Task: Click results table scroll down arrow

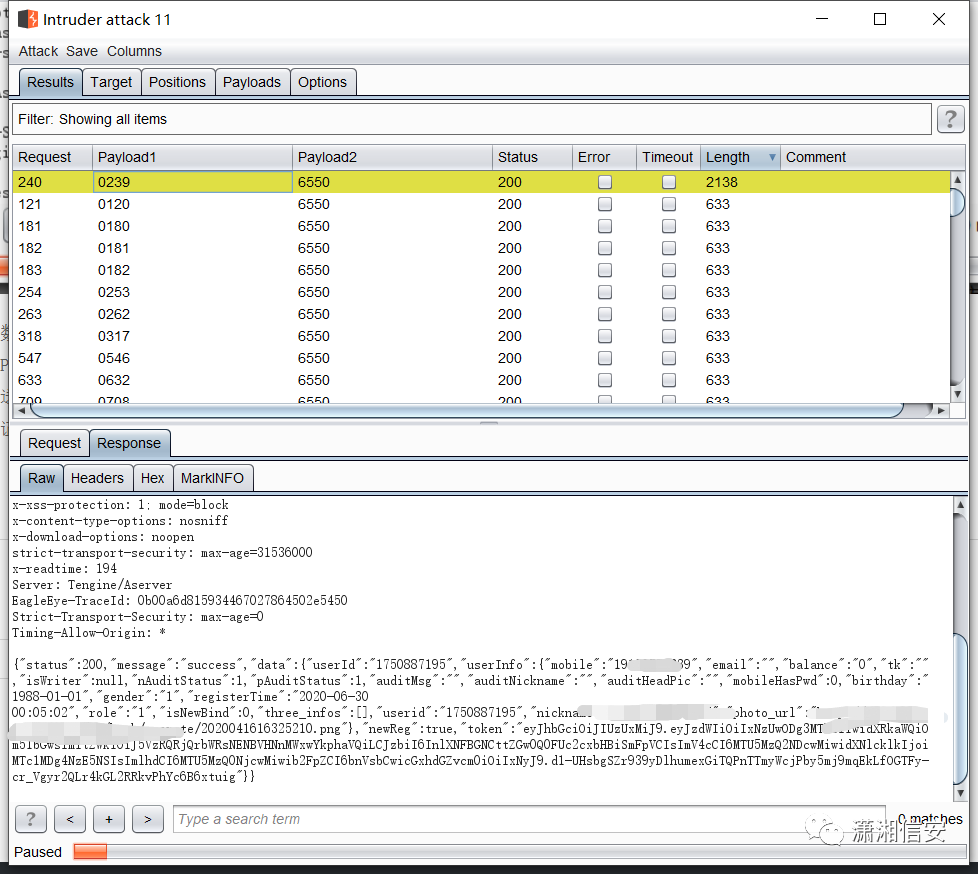Action: 957,394
